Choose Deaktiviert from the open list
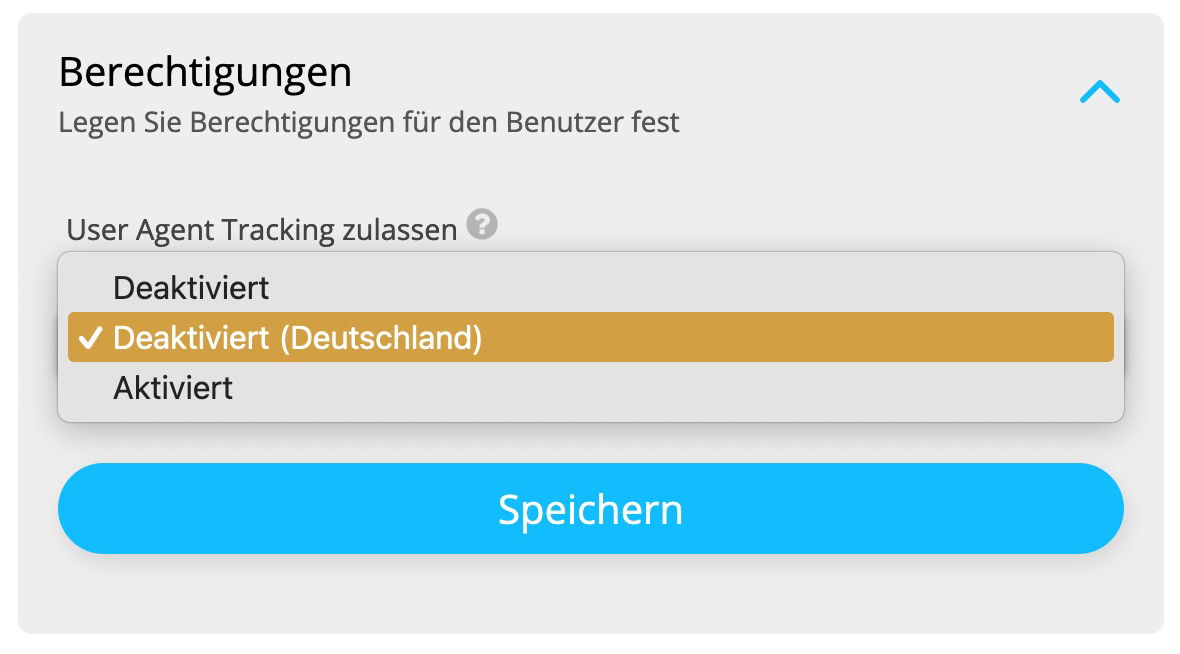The image size is (1180, 654). tap(192, 287)
